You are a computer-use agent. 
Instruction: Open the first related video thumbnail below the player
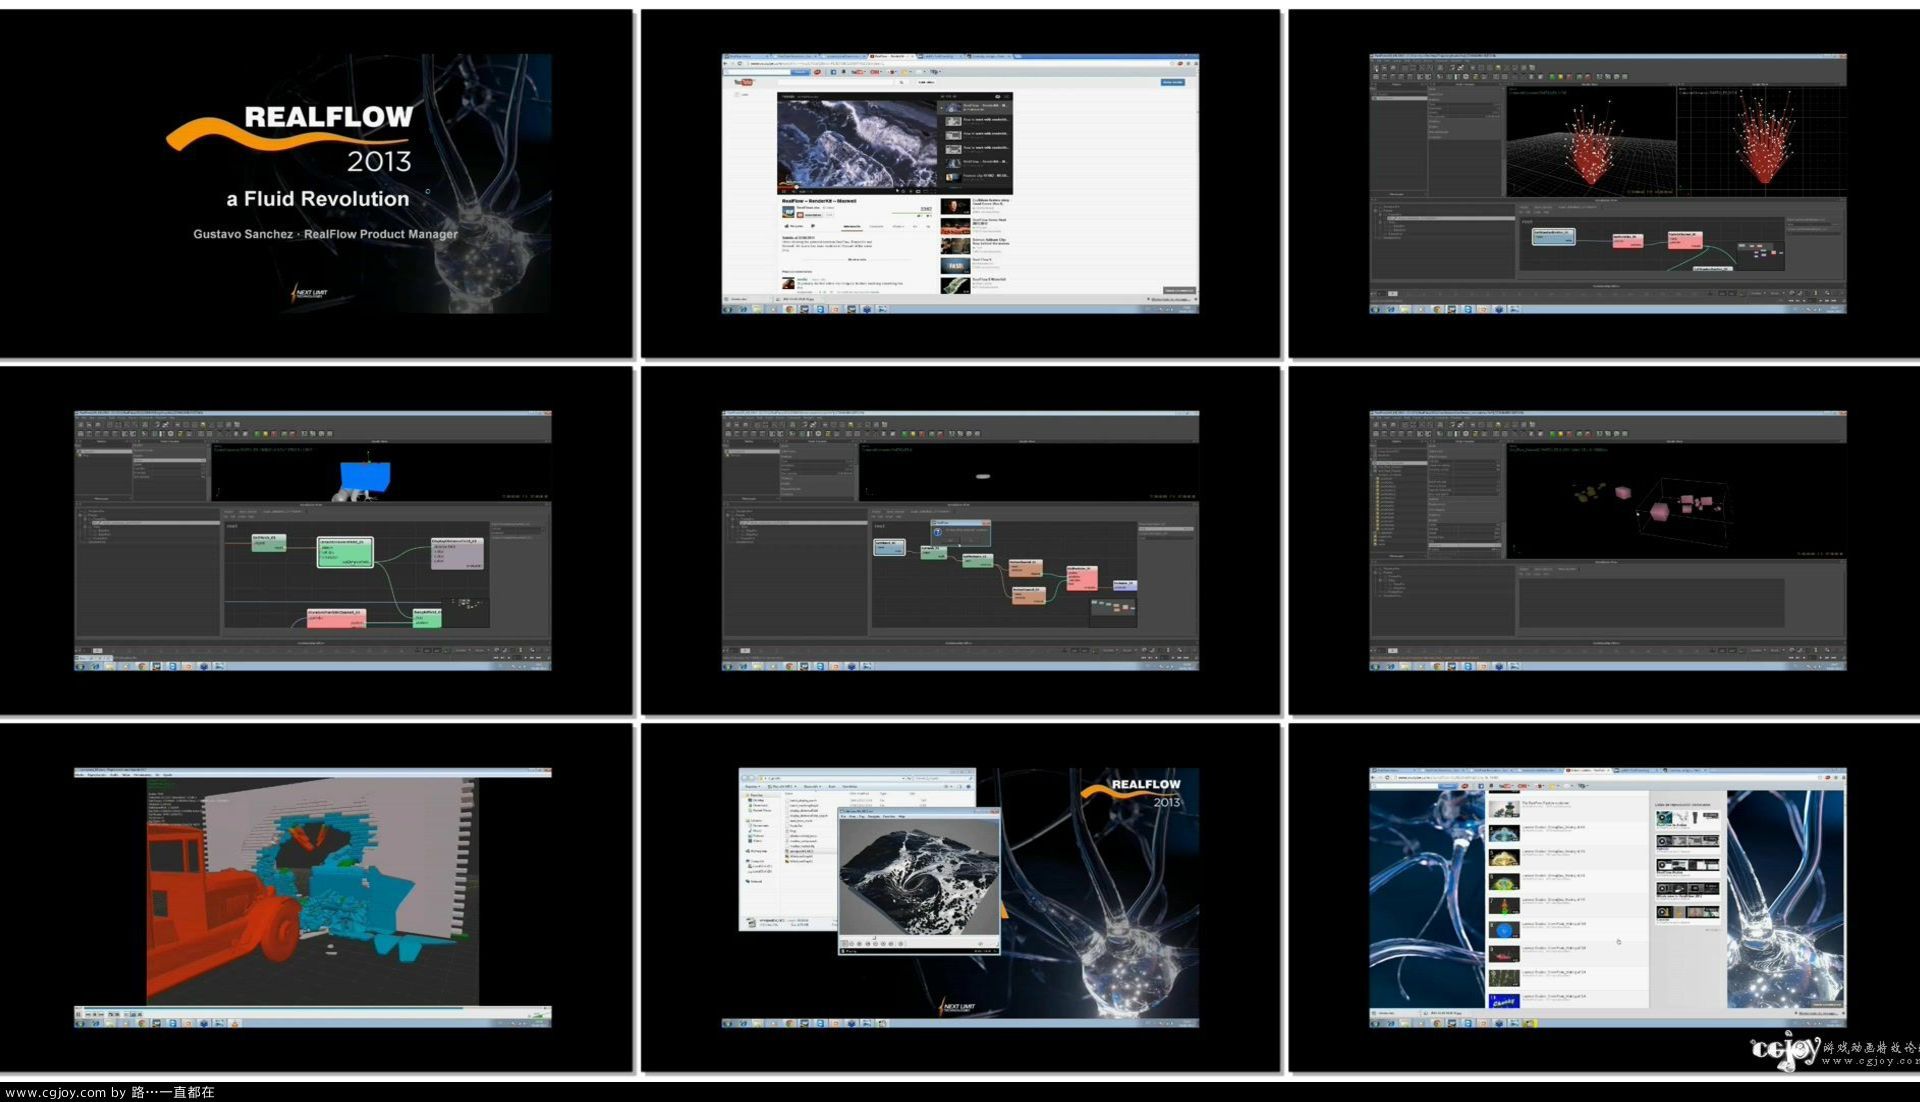(955, 206)
